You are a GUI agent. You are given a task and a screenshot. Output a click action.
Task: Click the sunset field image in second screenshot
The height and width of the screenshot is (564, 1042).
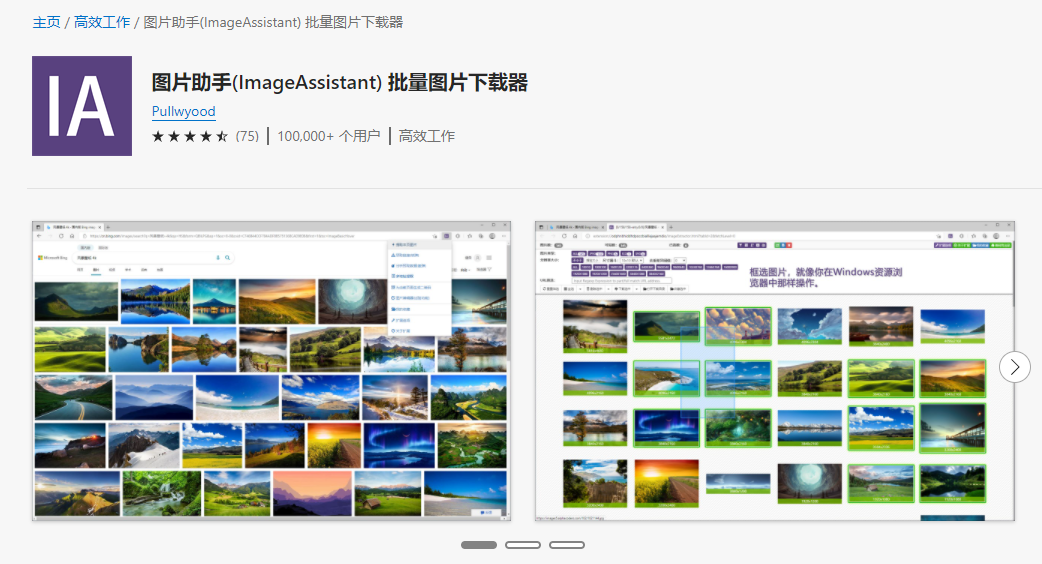coord(666,482)
